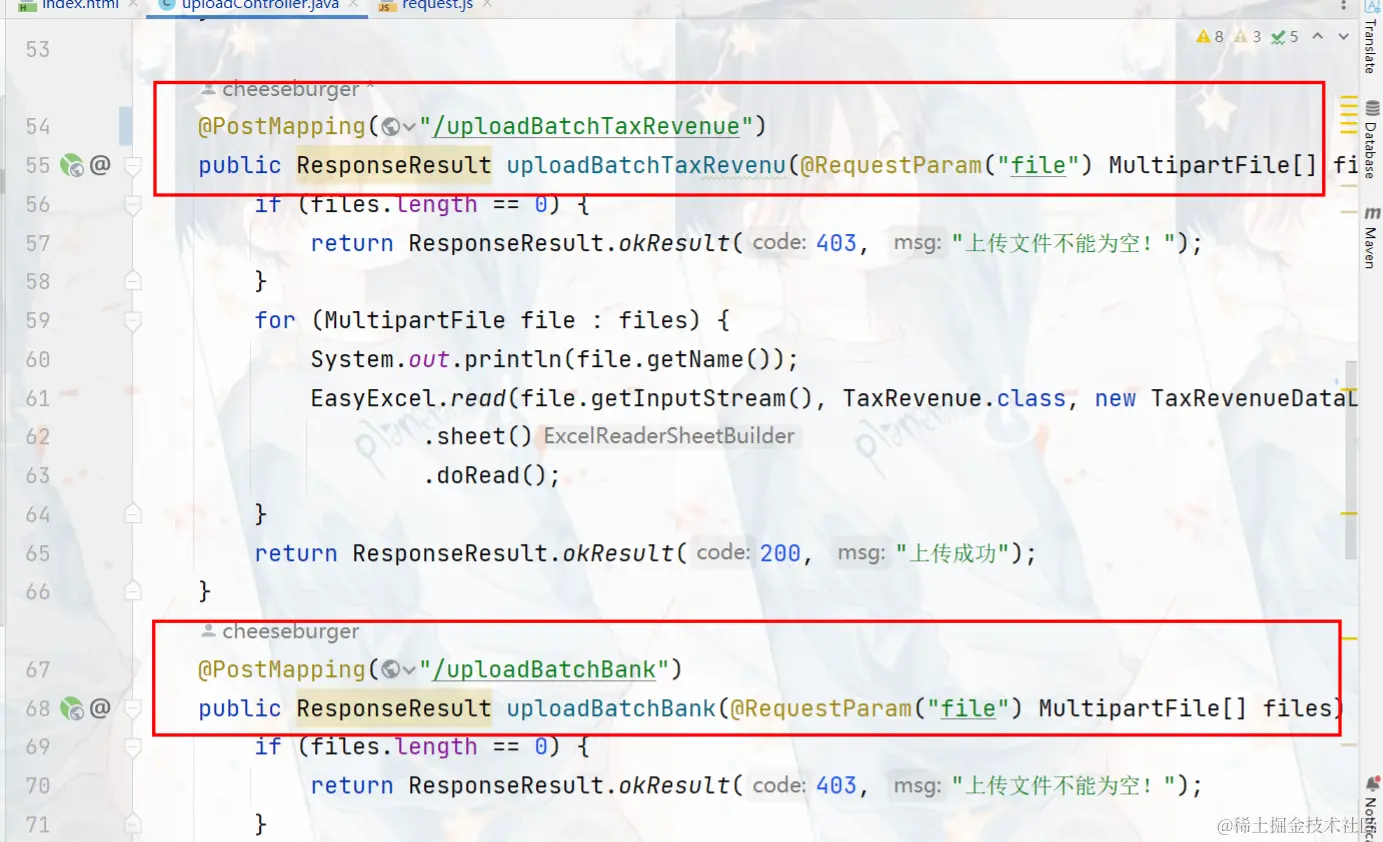Click the code value 403 on line 70
Image resolution: width=1383 pixels, height=842 pixels.
pyautogui.click(x=836, y=786)
